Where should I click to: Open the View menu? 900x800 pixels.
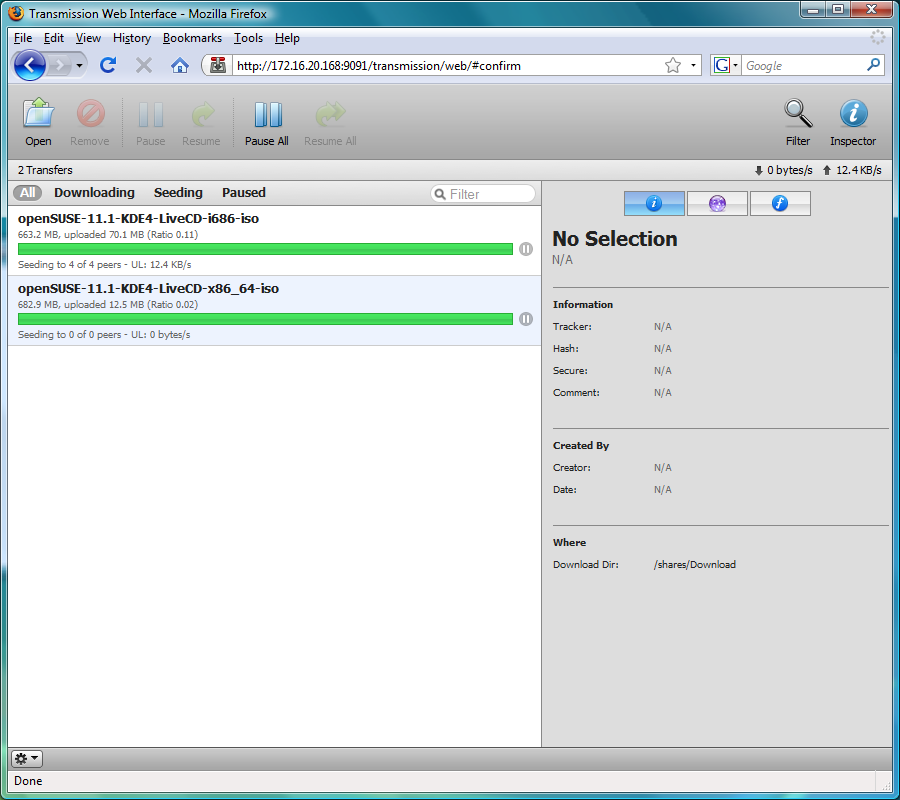[88, 38]
